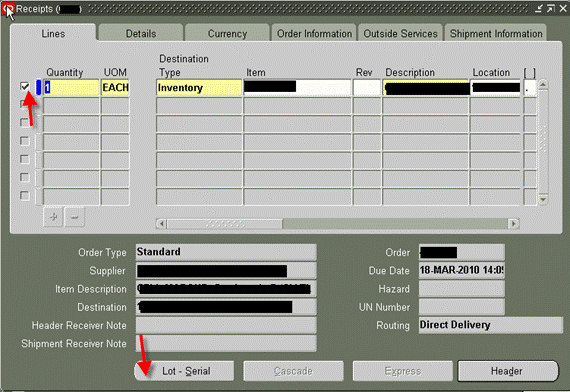Check the fifth row's line checkbox
The image size is (570, 392).
(x=24, y=159)
